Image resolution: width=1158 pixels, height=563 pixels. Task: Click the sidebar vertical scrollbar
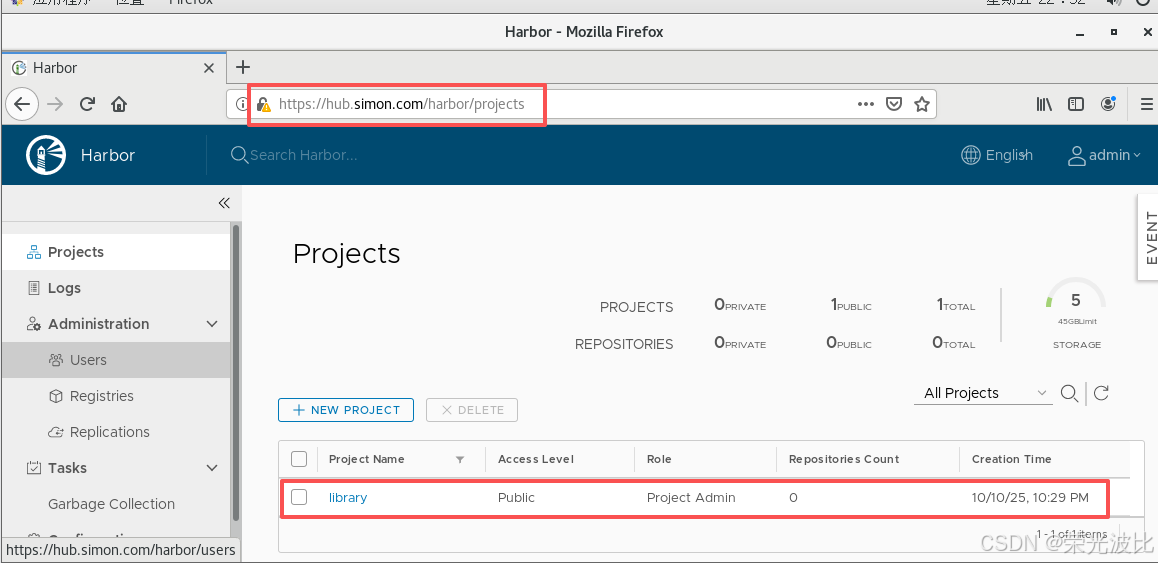(x=236, y=373)
